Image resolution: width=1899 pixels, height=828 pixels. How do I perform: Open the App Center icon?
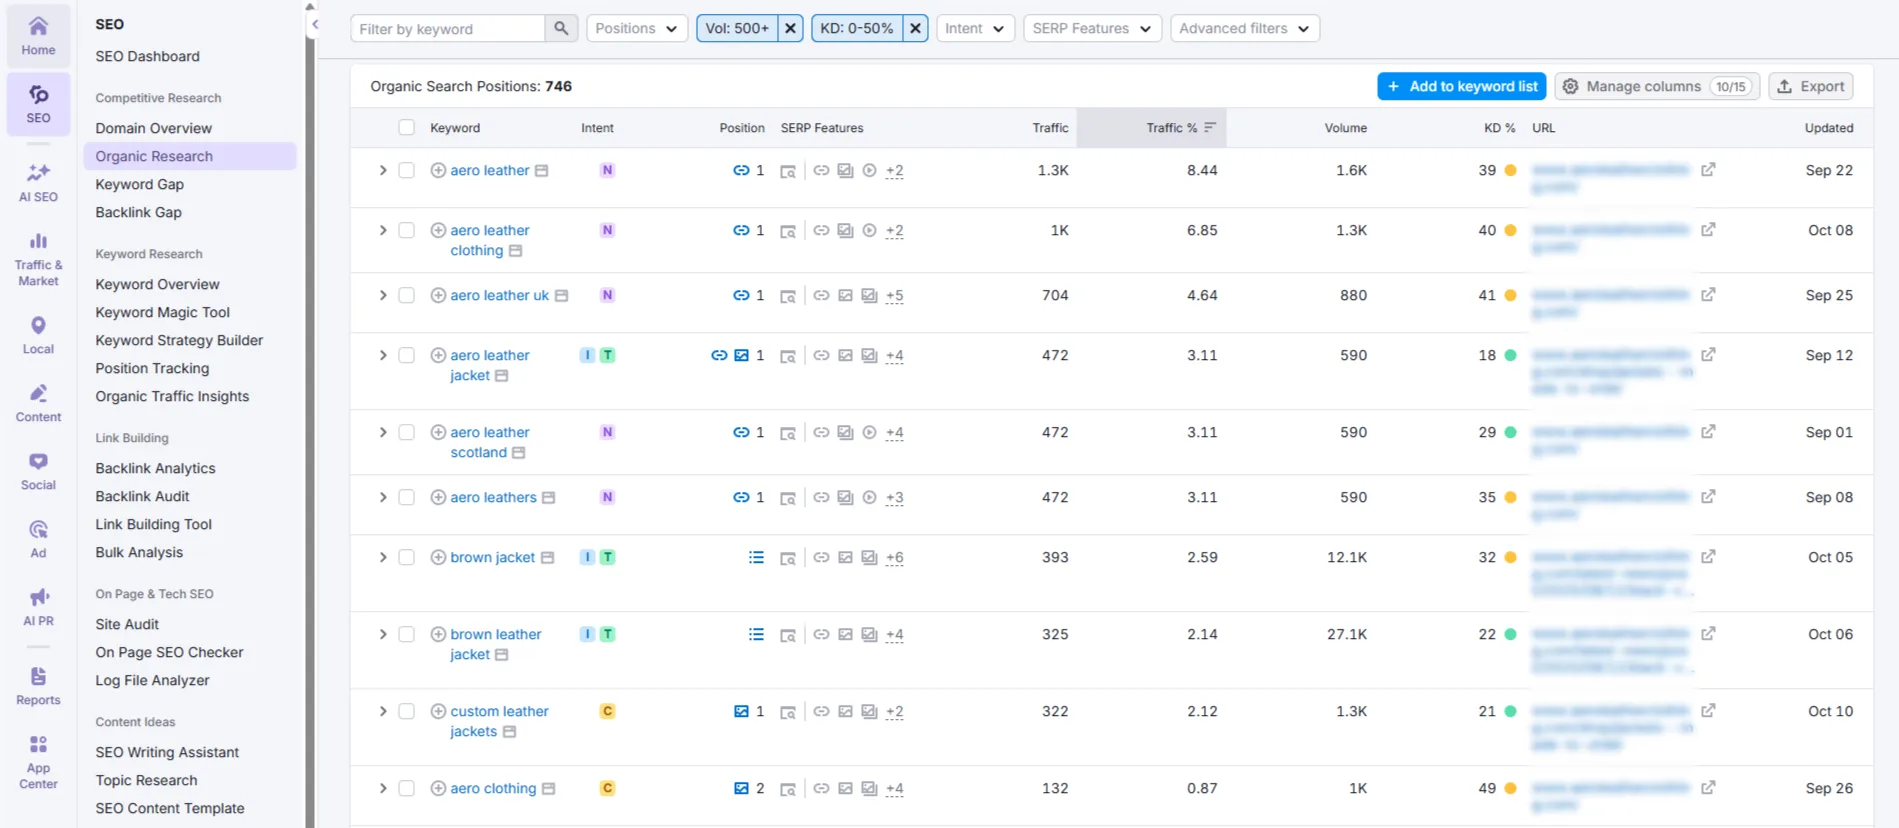point(38,762)
